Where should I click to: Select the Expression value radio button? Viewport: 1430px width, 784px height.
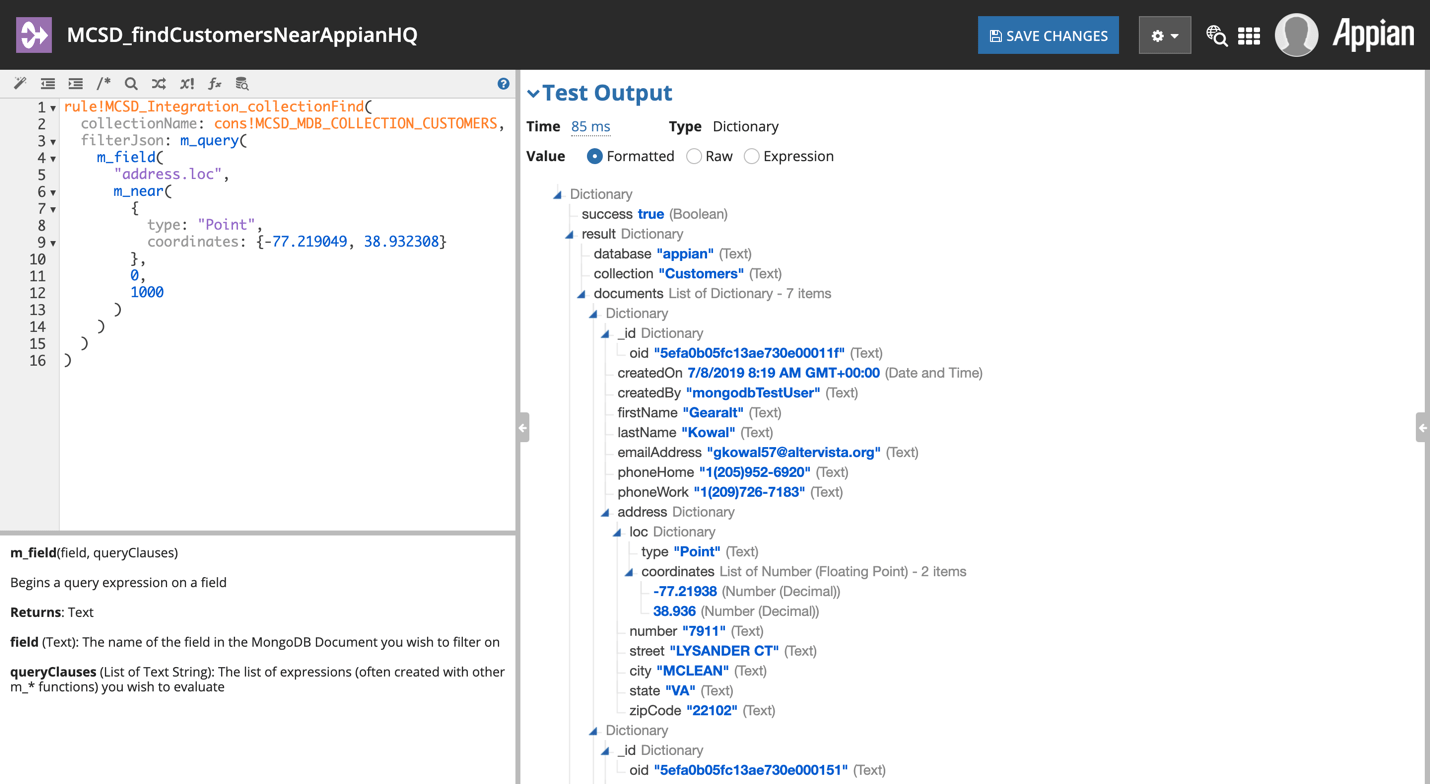click(x=751, y=156)
